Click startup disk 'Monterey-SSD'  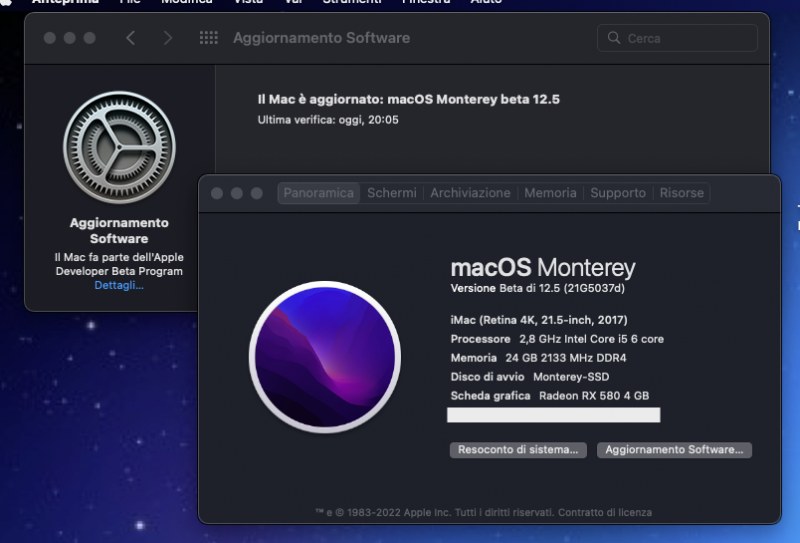[x=571, y=377]
